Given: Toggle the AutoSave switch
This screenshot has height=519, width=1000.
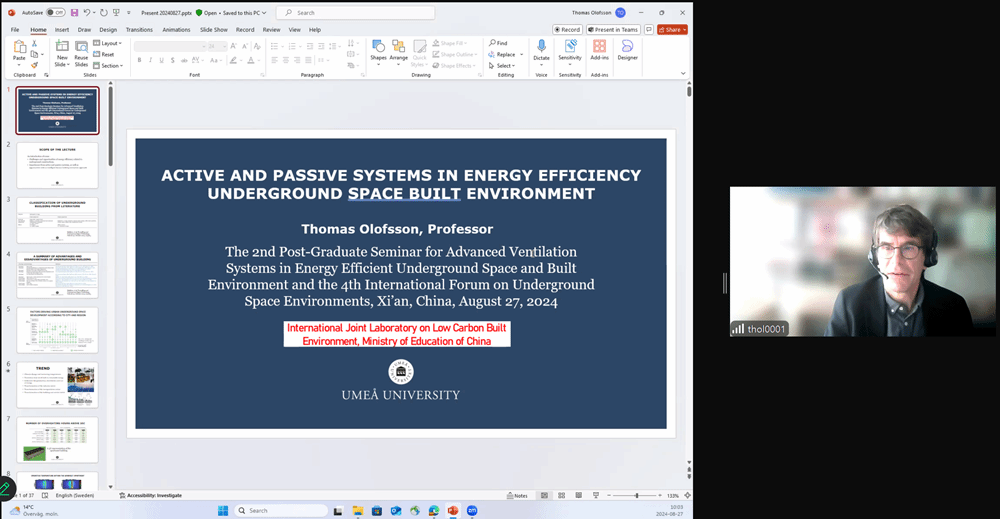Looking at the screenshot, I should click(x=55, y=13).
